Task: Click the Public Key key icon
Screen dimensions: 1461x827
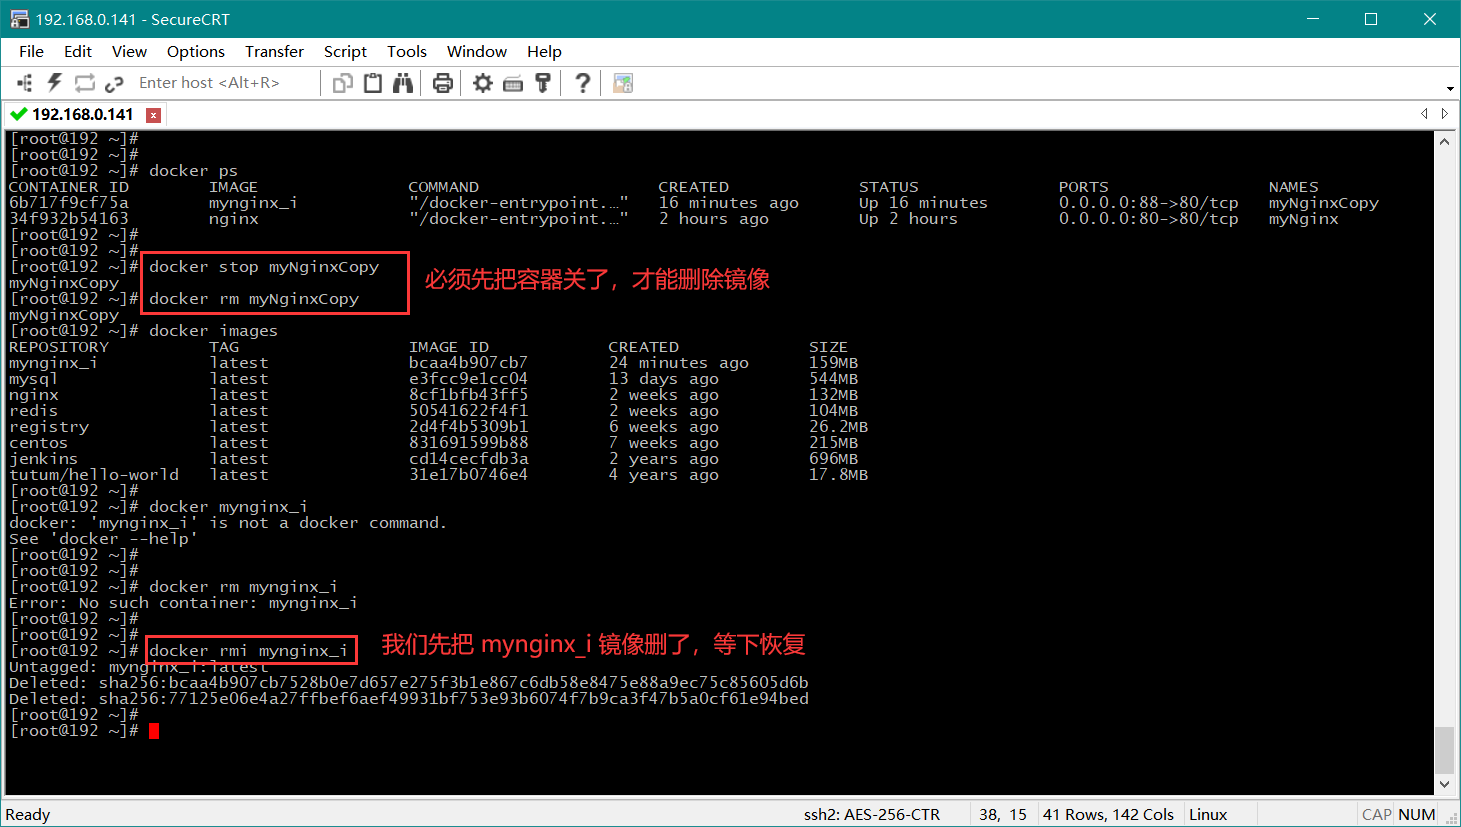Action: (x=543, y=83)
